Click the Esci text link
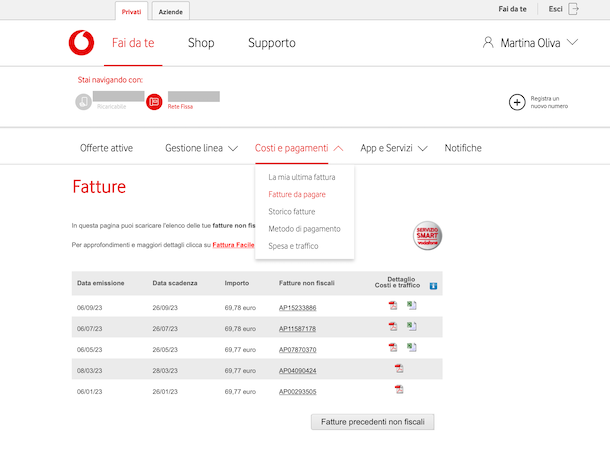The width and height of the screenshot is (610, 459). click(x=556, y=9)
